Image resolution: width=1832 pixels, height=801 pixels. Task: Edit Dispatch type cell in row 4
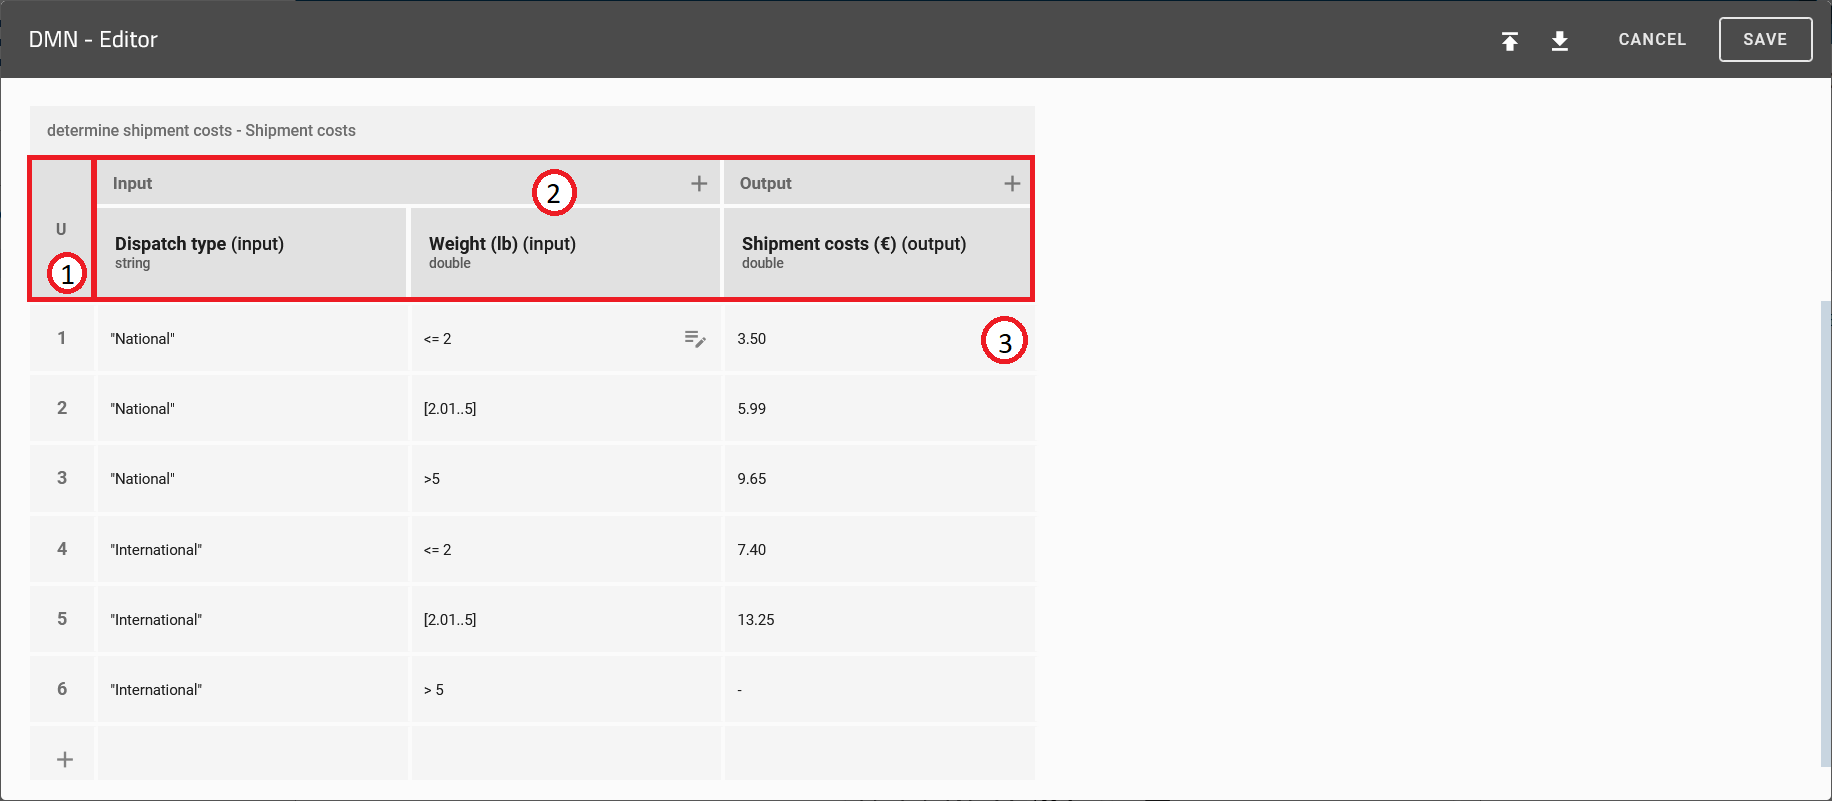(252, 549)
